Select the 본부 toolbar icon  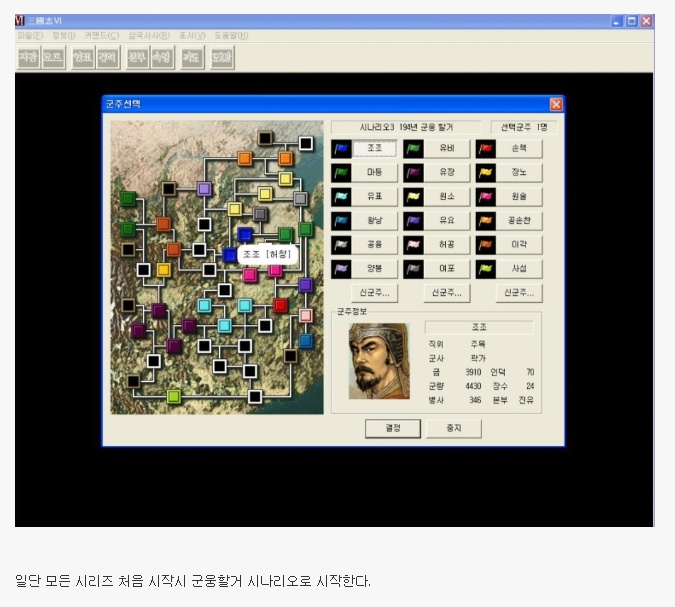[x=137, y=57]
